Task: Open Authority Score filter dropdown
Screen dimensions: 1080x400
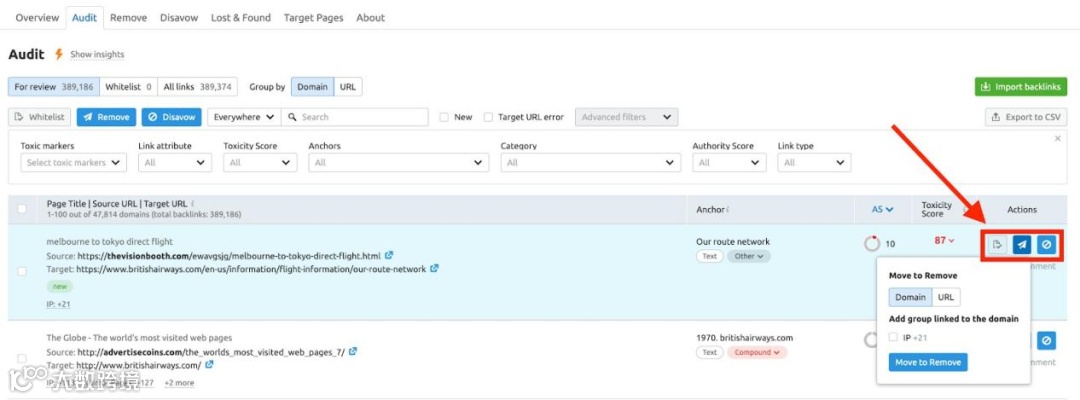Action: (x=729, y=162)
